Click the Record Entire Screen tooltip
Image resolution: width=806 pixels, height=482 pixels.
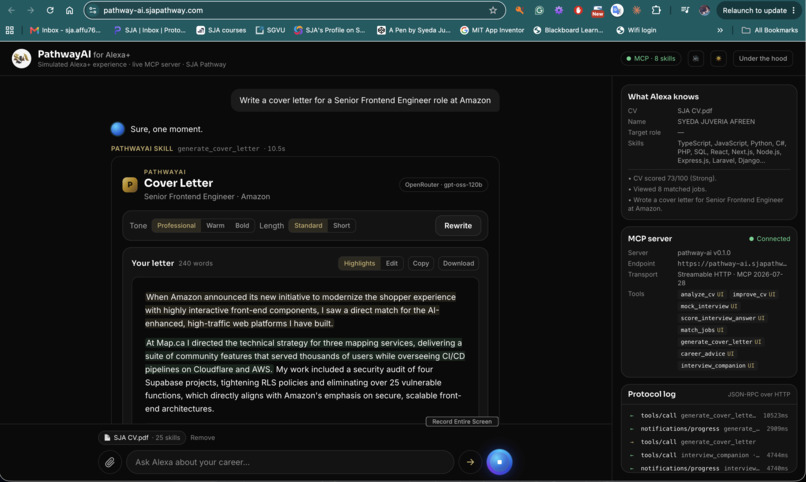[x=462, y=421]
